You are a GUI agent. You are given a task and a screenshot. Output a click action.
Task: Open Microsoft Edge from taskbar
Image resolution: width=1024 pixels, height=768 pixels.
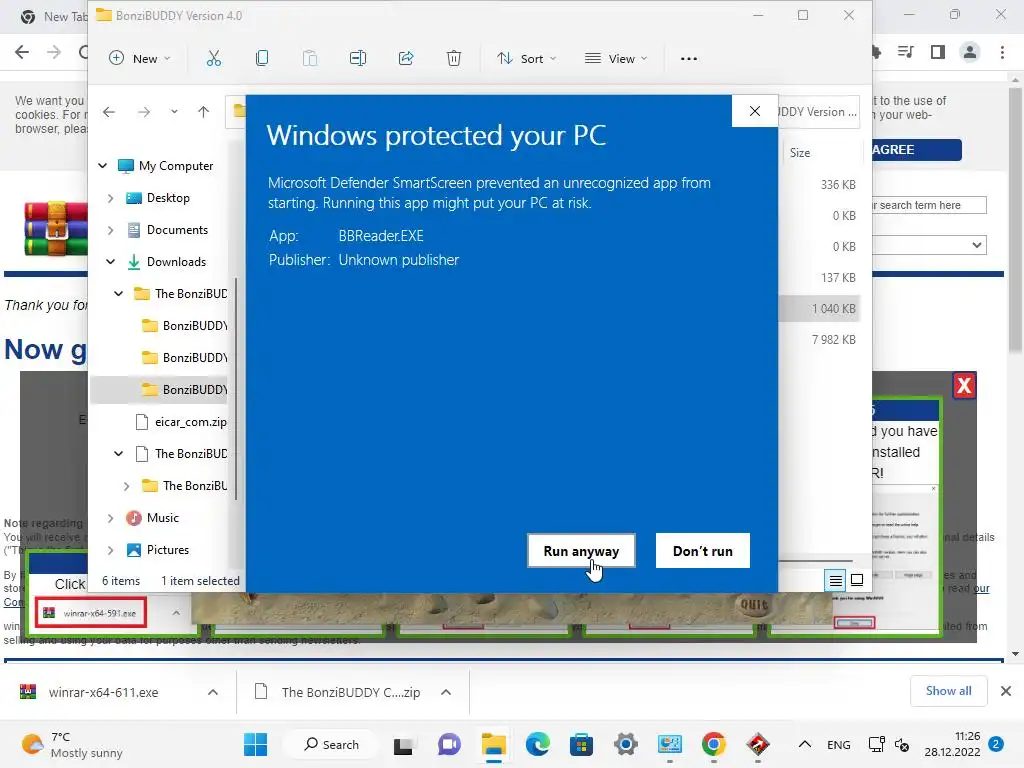tap(537, 744)
